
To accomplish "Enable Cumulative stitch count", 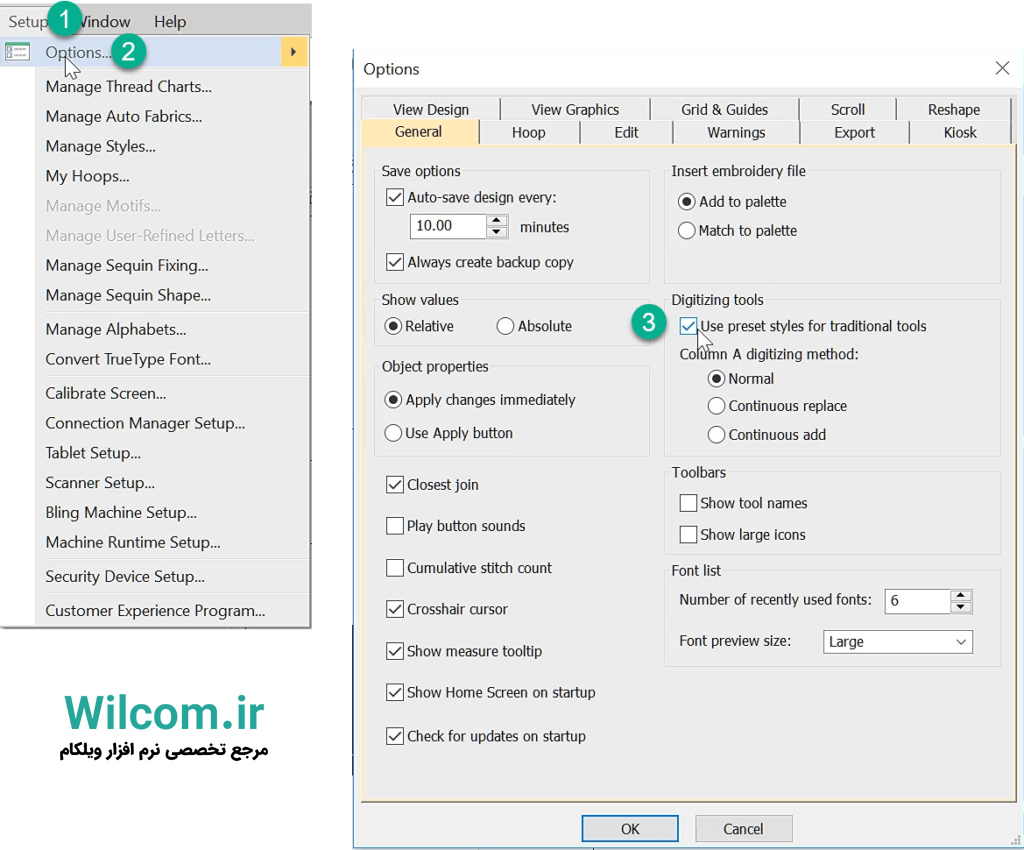I will [394, 567].
